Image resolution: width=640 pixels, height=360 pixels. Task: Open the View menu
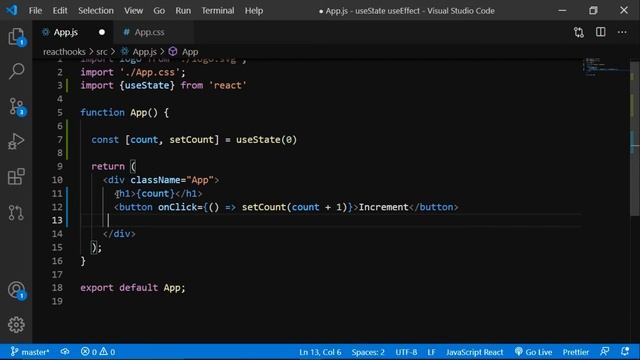133,11
